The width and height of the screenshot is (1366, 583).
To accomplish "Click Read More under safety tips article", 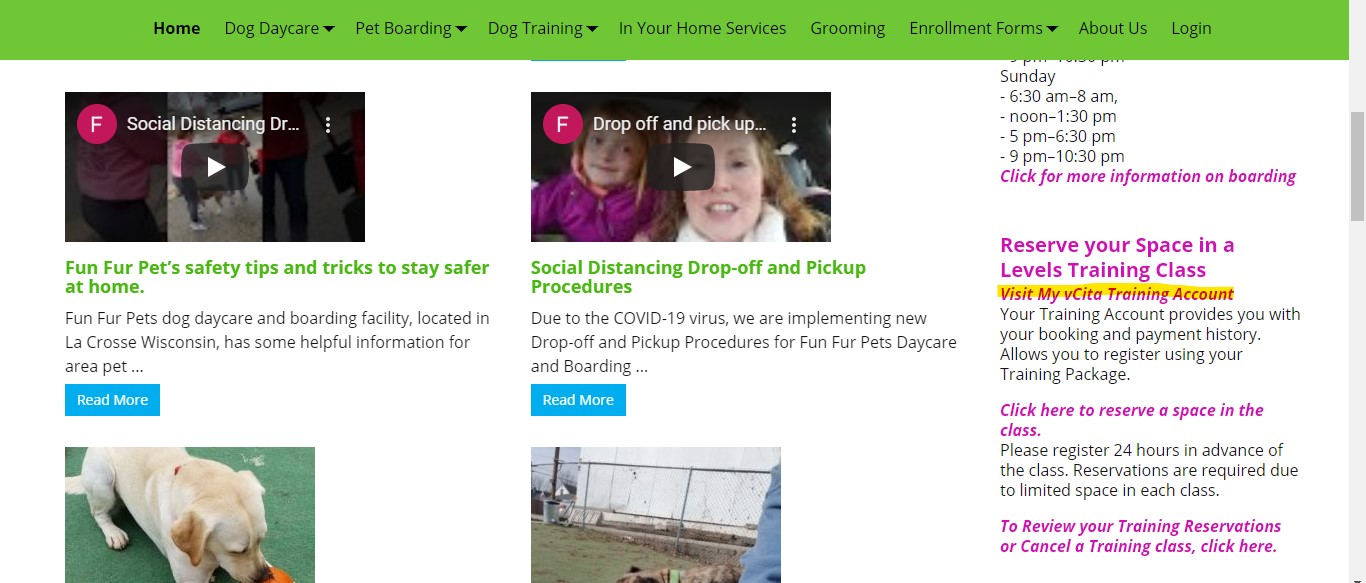I will [x=112, y=400].
